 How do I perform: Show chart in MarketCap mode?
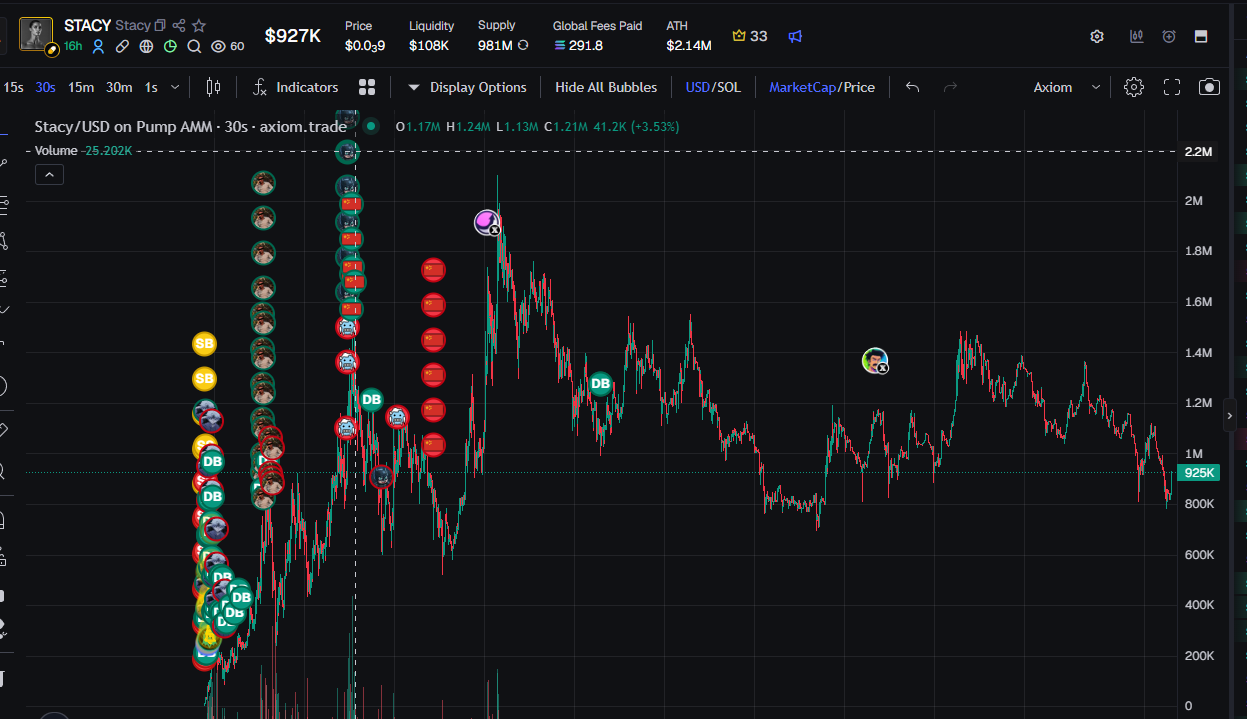[x=802, y=87]
